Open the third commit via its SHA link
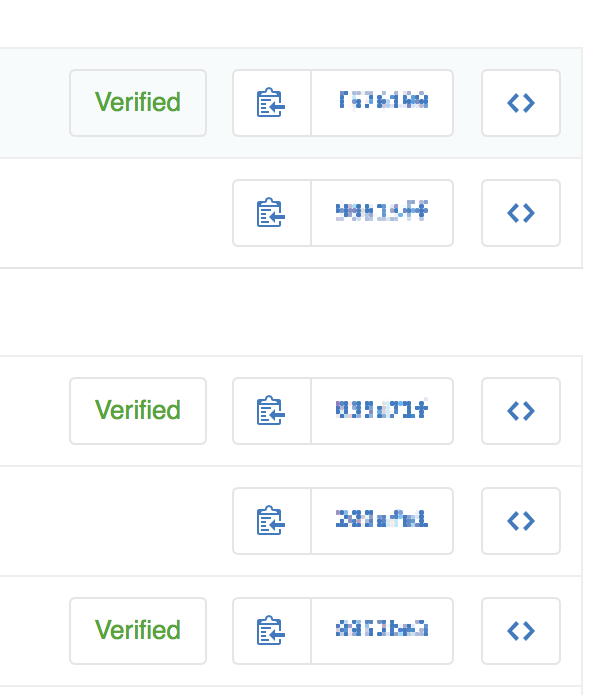Screen dimensions: 594x695 382,411
